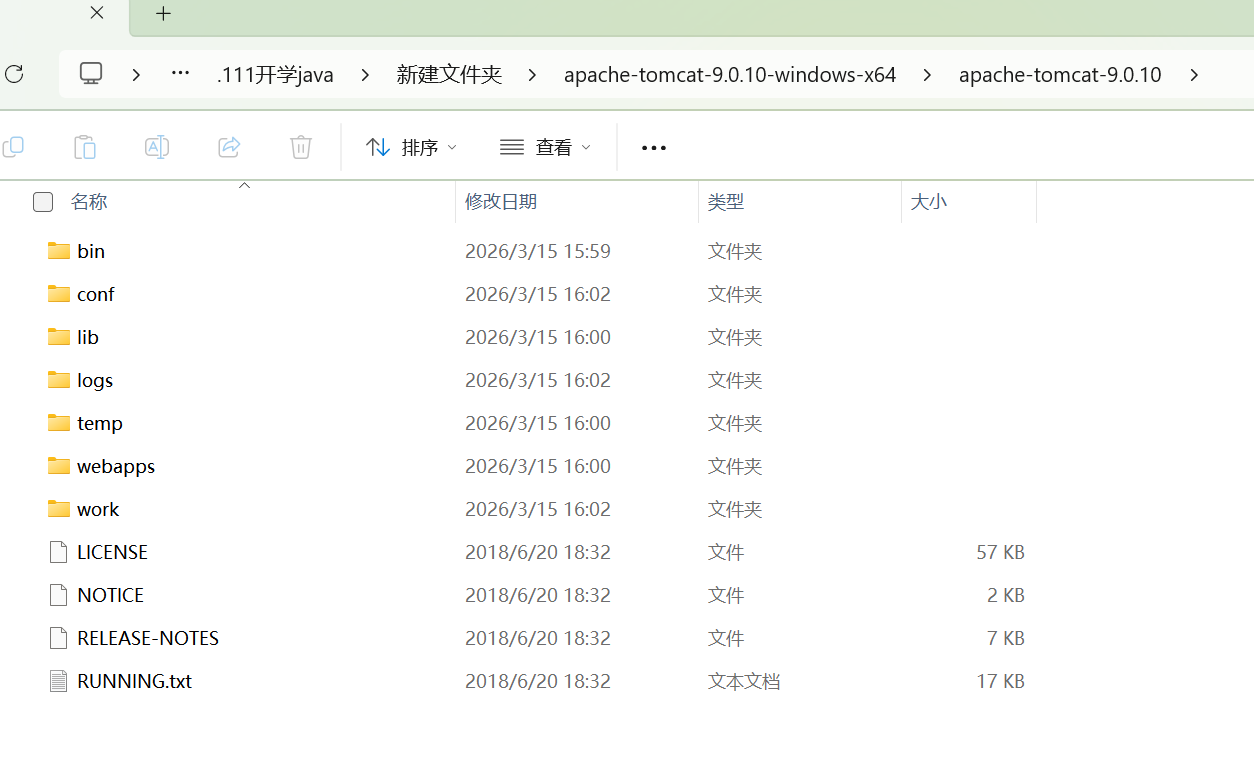This screenshot has width=1254, height=776.
Task: Expand chevron after monitor icon
Action: [136, 75]
